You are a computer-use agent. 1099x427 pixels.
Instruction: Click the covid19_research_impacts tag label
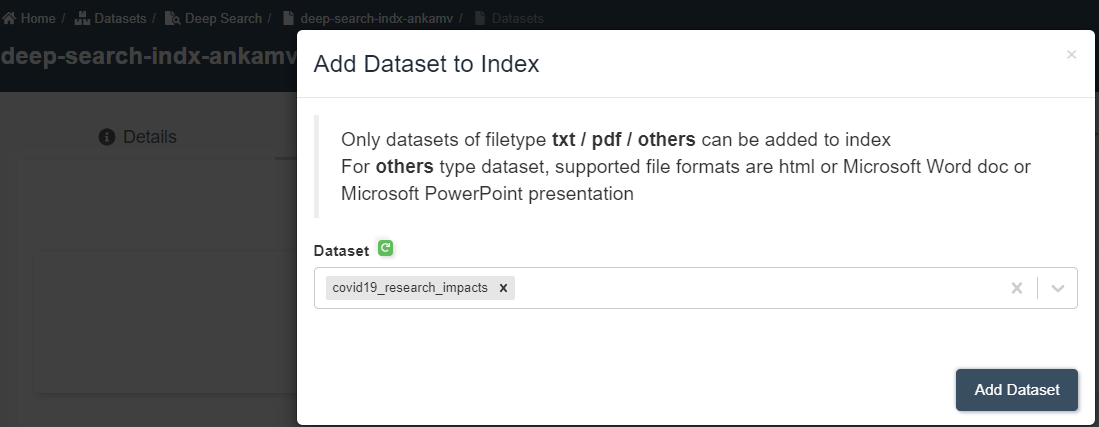click(410, 288)
